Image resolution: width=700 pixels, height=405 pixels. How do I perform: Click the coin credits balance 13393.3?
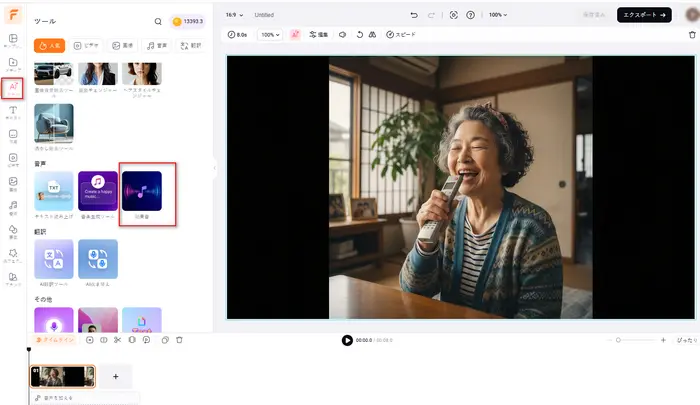tap(188, 21)
